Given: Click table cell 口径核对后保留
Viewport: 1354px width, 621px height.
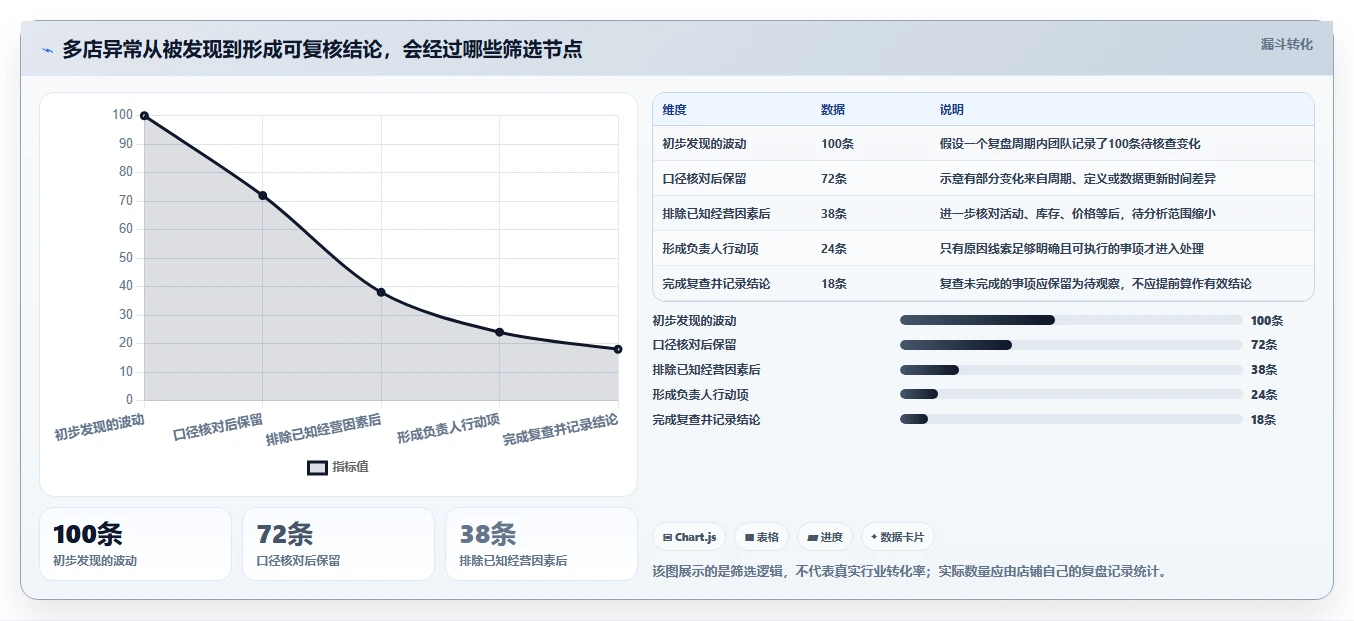Looking at the screenshot, I should (x=704, y=179).
